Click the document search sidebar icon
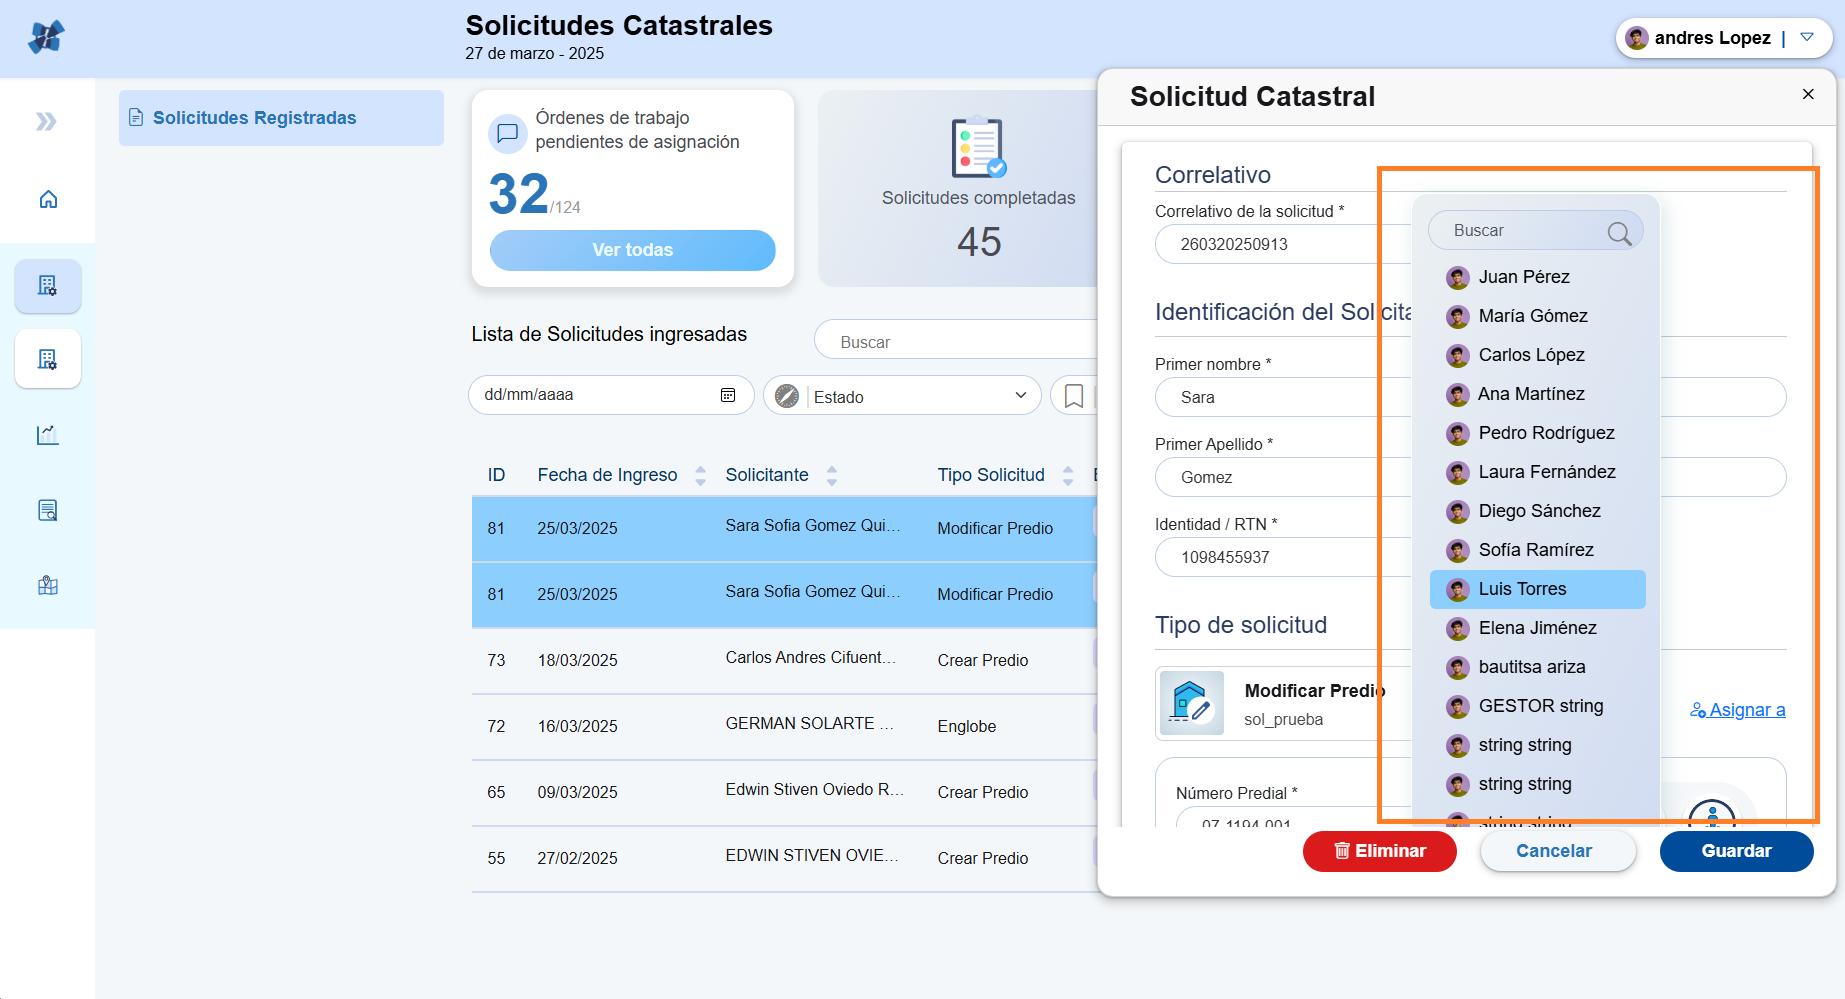This screenshot has width=1845, height=999. point(48,511)
